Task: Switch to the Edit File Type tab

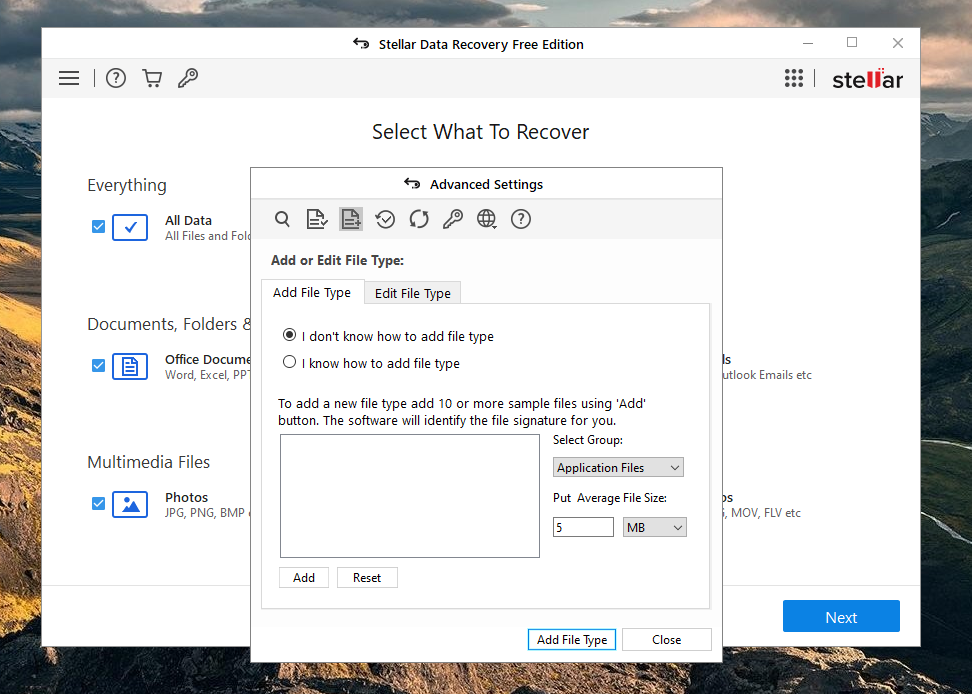Action: click(412, 293)
